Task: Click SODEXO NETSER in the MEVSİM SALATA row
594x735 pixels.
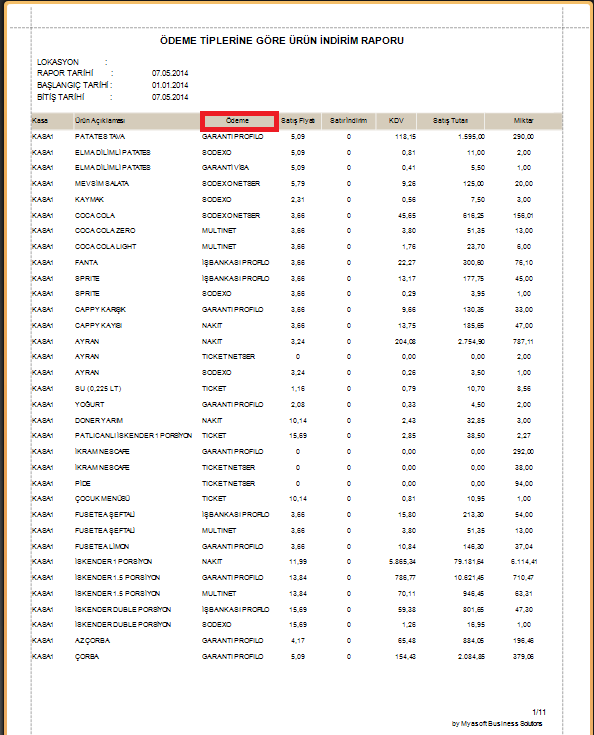Action: (x=231, y=183)
